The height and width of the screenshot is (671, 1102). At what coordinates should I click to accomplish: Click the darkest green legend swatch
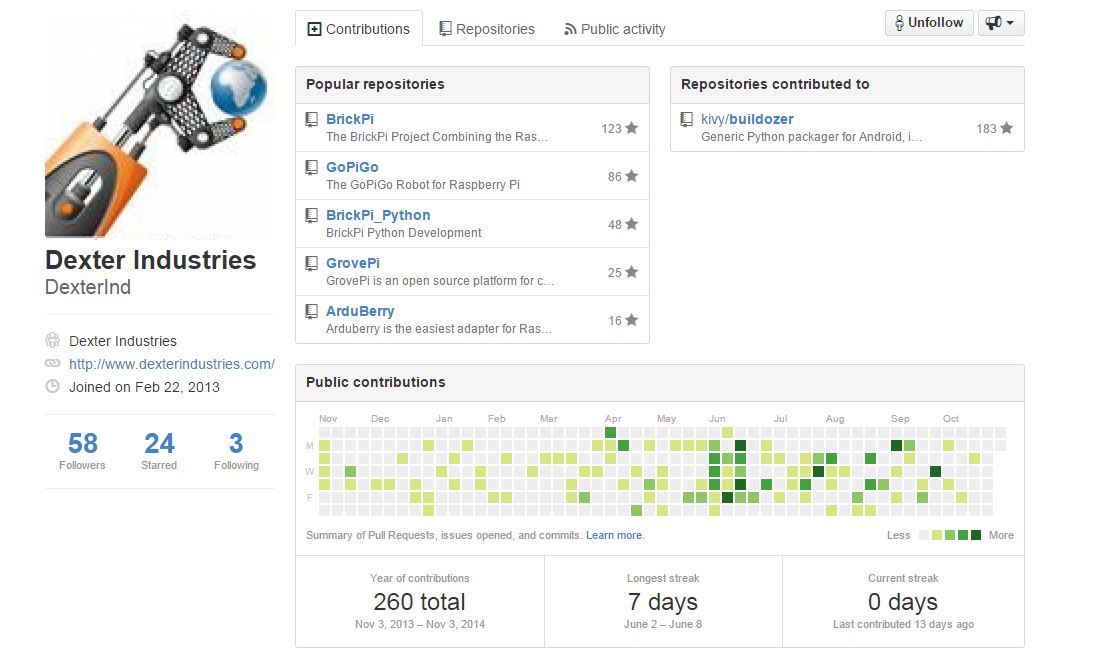976,535
